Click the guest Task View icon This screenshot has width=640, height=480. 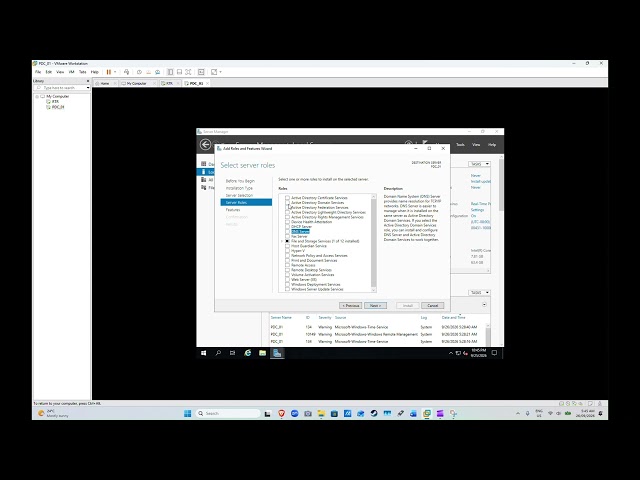pyautogui.click(x=232, y=353)
